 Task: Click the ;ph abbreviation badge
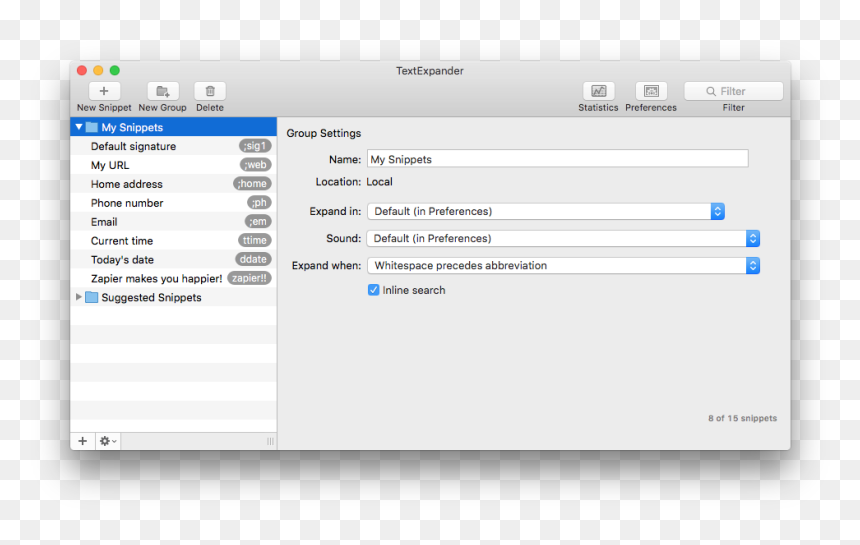(x=259, y=202)
